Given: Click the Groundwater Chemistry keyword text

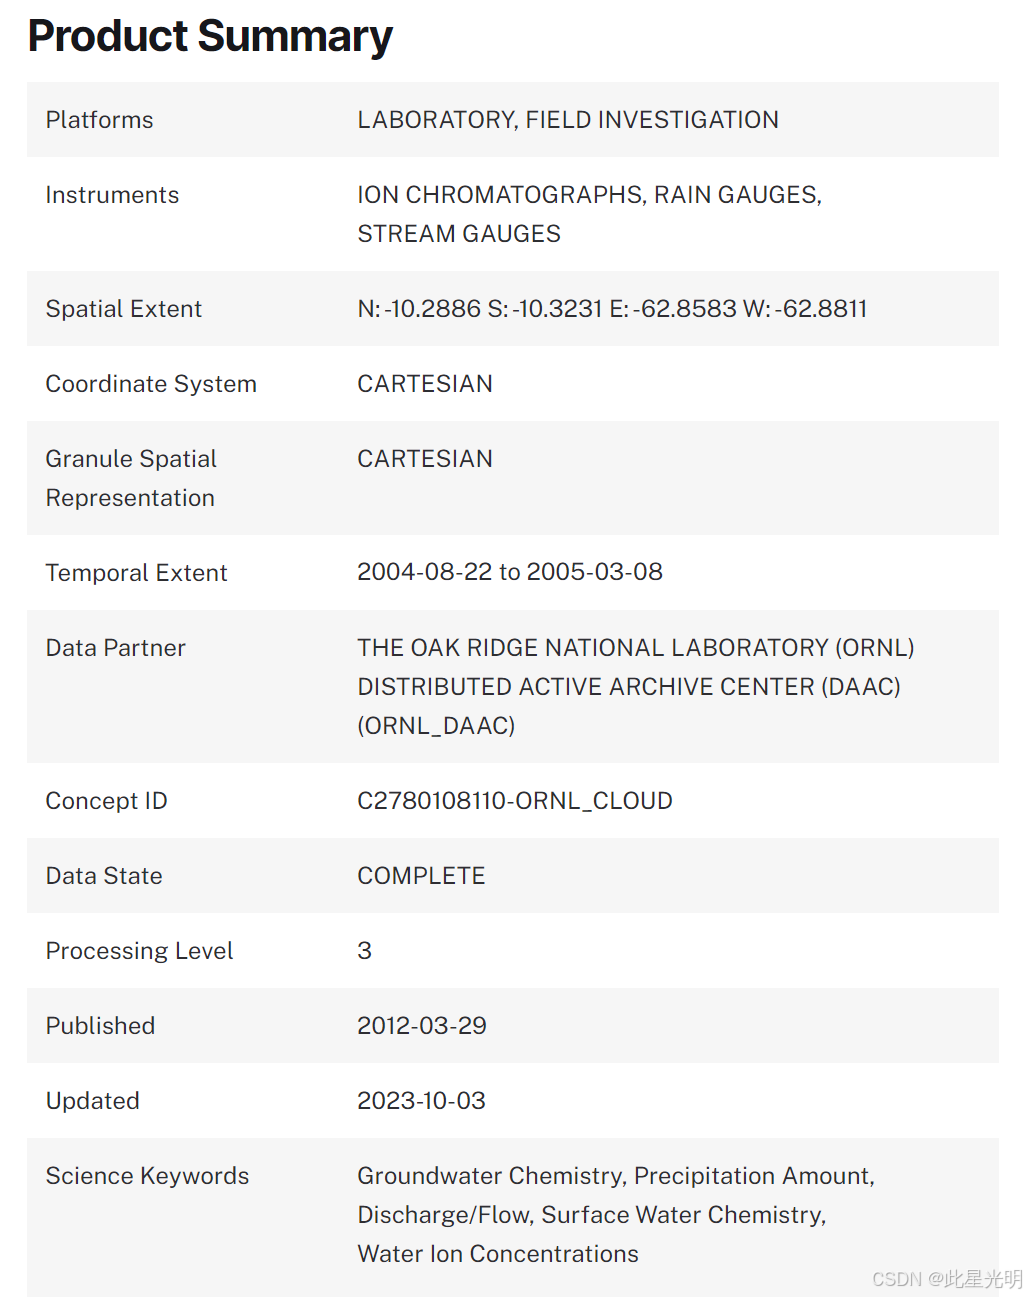Looking at the screenshot, I should point(491,1176).
